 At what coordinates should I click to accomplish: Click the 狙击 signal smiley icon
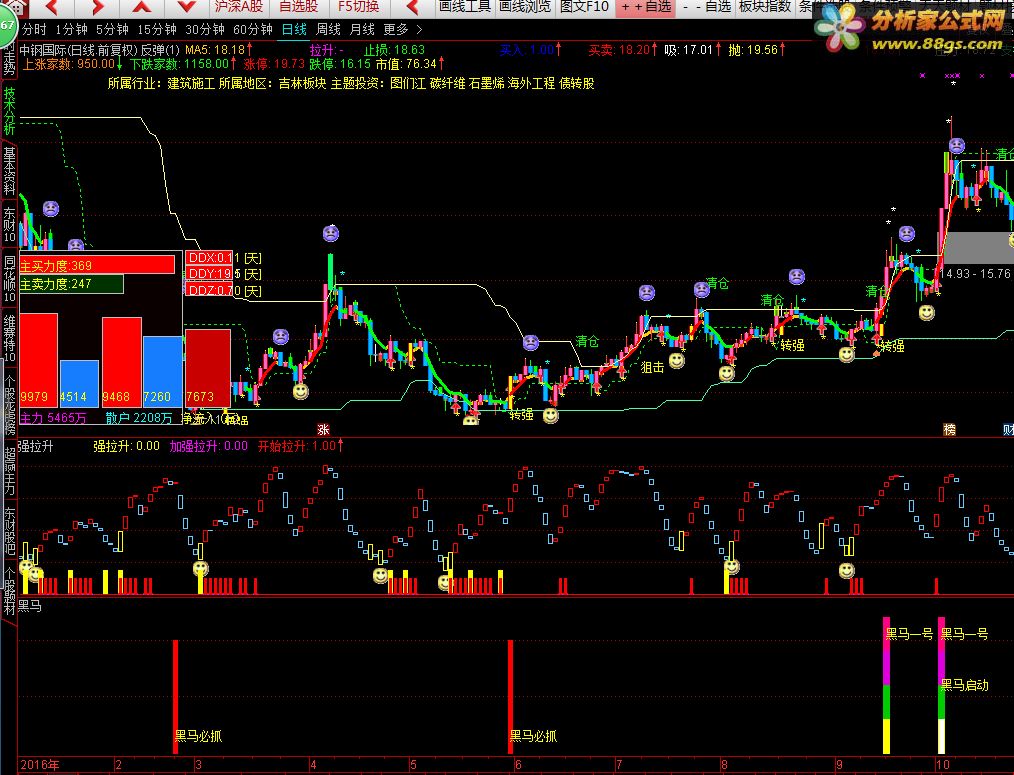coord(676,360)
